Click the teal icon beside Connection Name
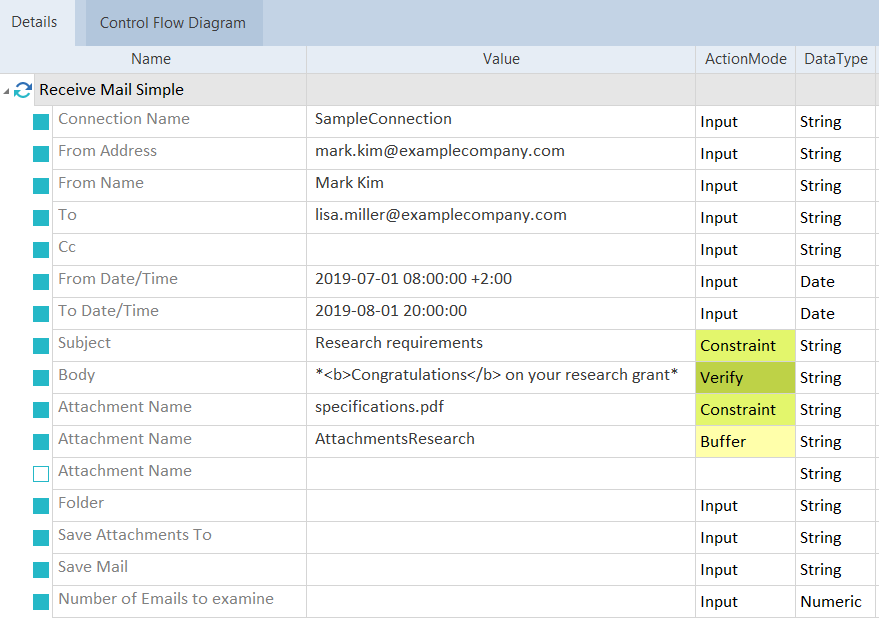Image resolution: width=879 pixels, height=622 pixels. pos(41,122)
